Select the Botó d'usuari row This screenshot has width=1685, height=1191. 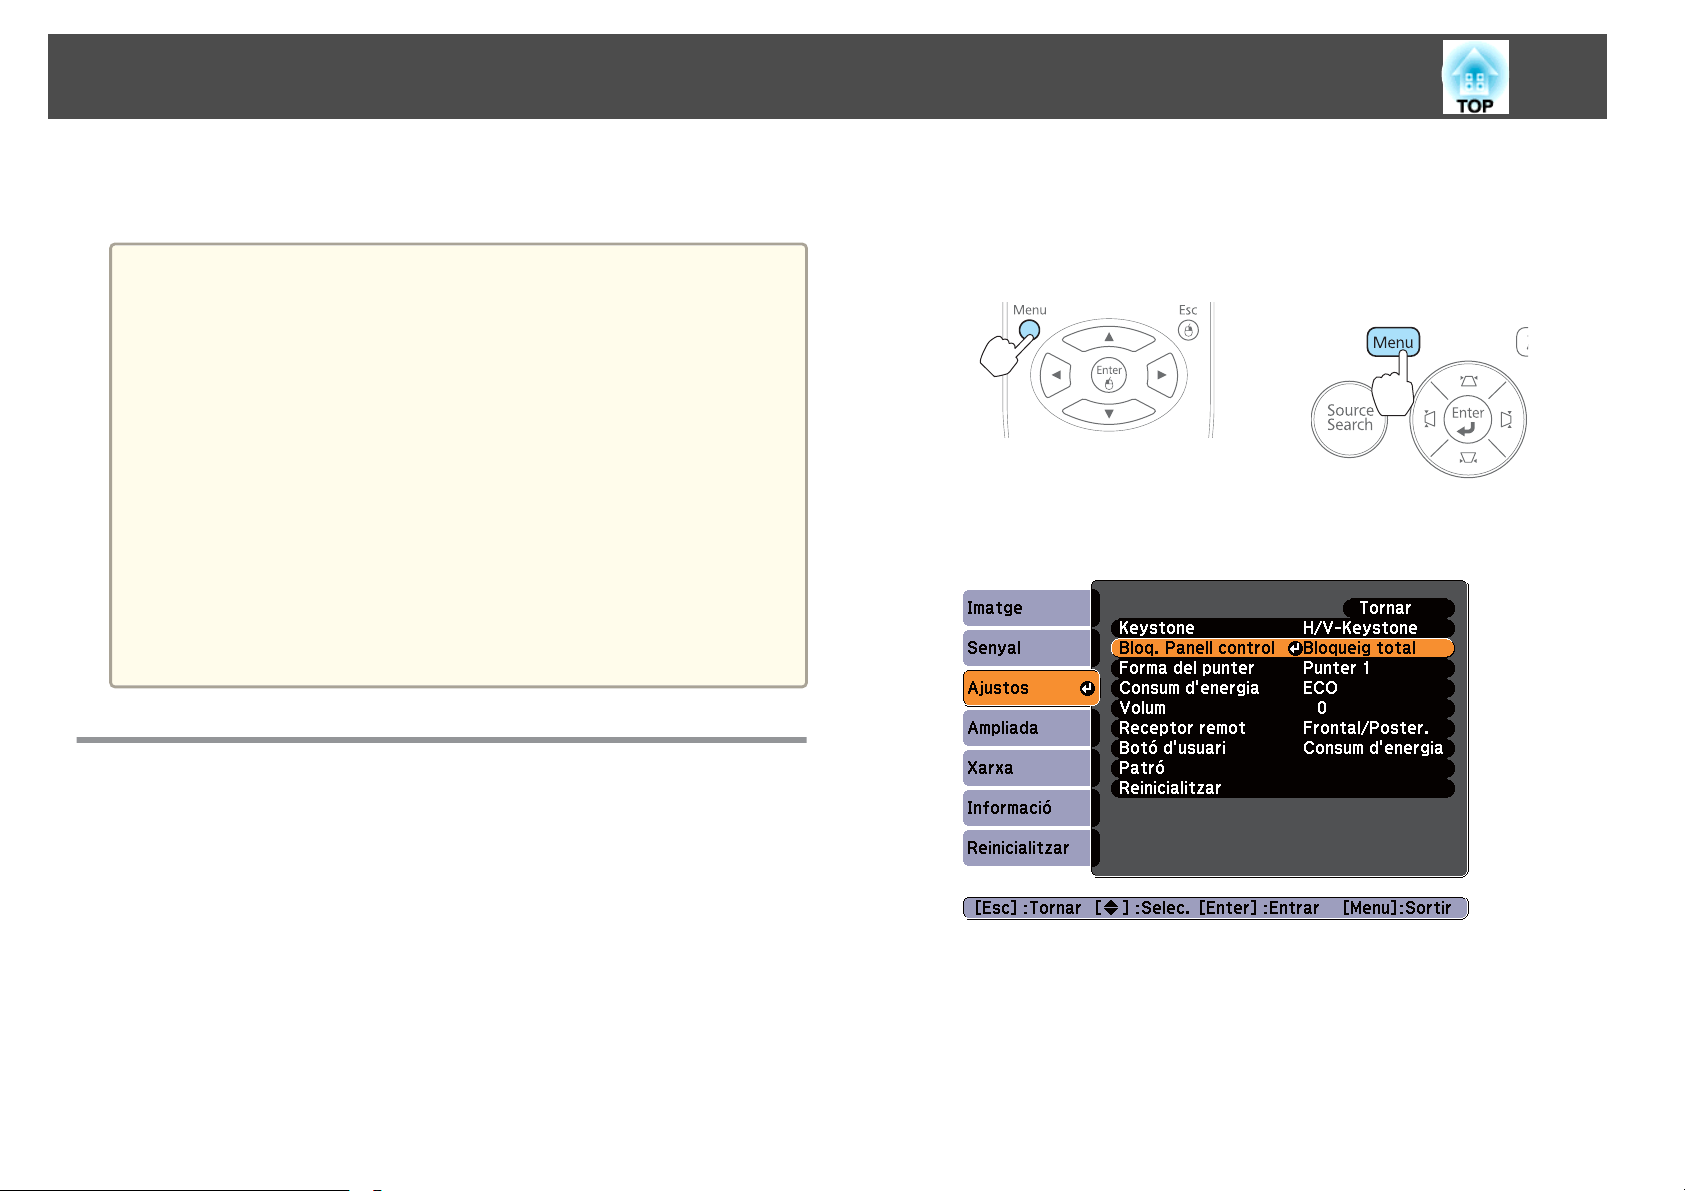[x=1282, y=748]
